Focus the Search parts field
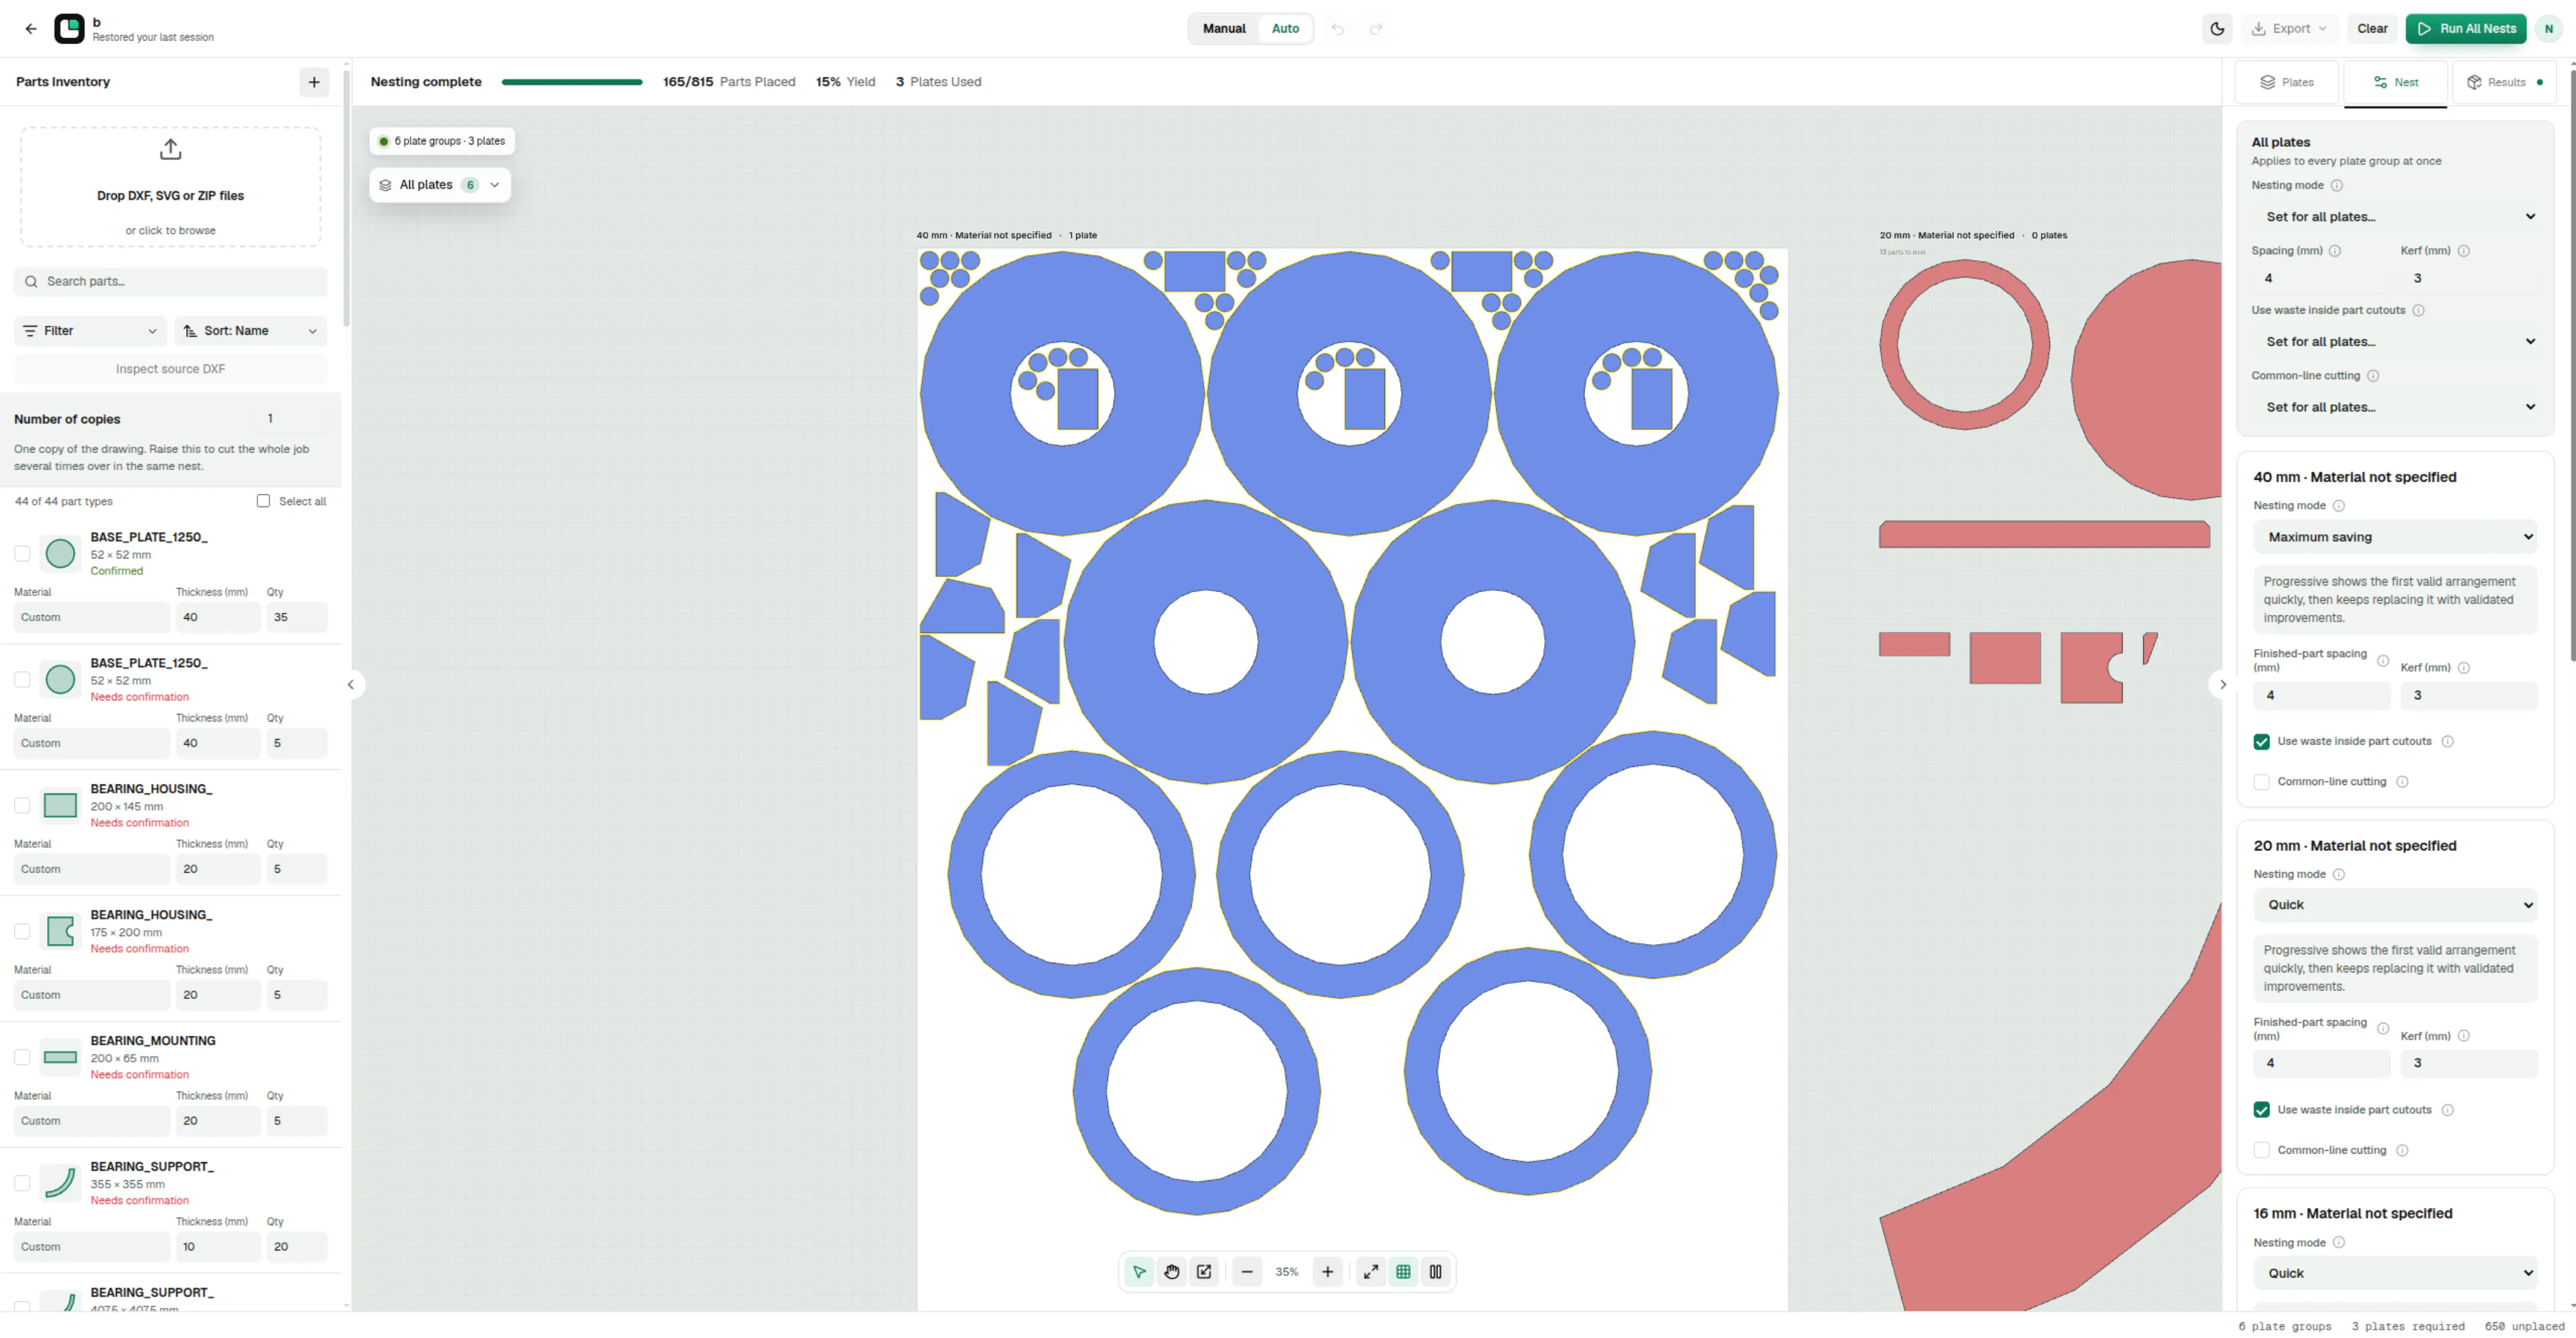Viewport: 2576px width, 1338px height. pyautogui.click(x=170, y=282)
